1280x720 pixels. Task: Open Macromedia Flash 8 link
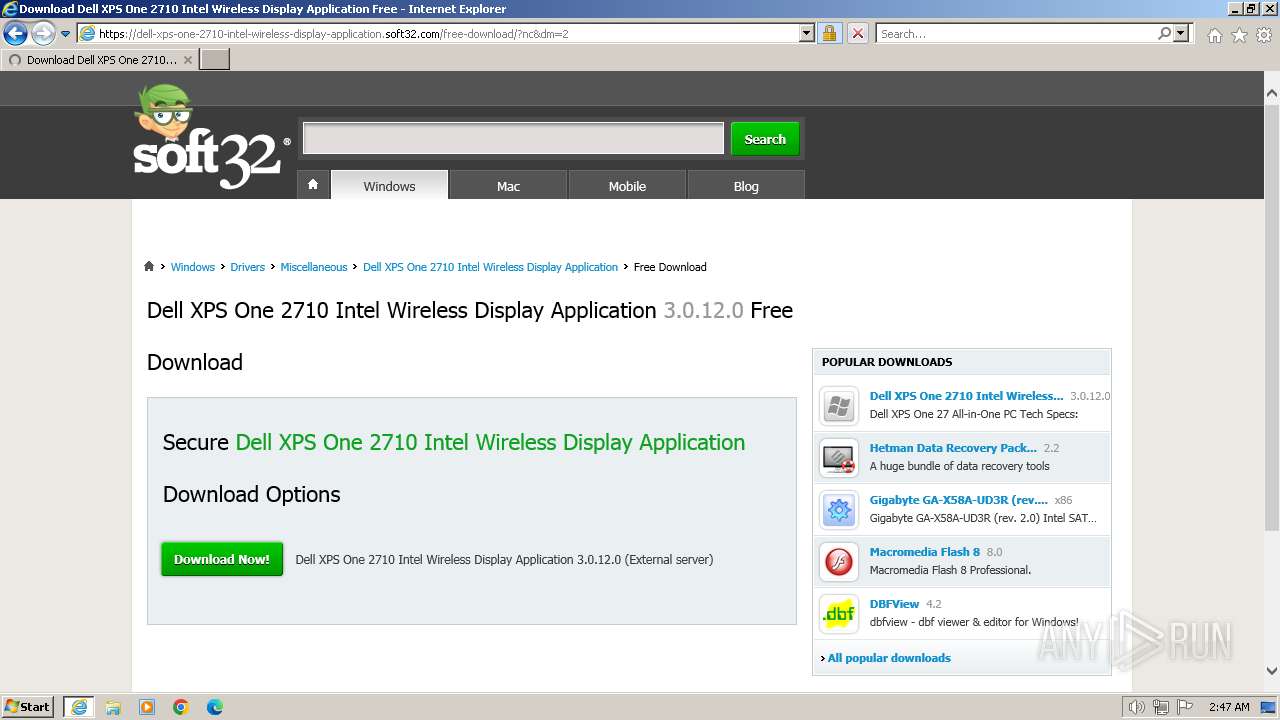click(x=925, y=552)
